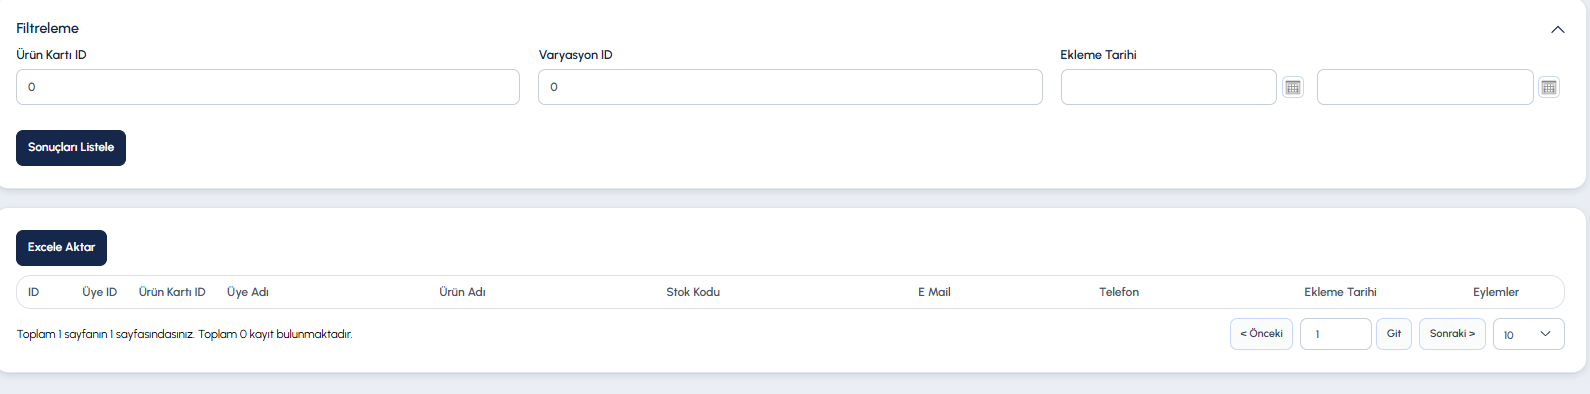Go to next page with Sonraki
Image resolution: width=1590 pixels, height=394 pixels.
pos(1452,334)
